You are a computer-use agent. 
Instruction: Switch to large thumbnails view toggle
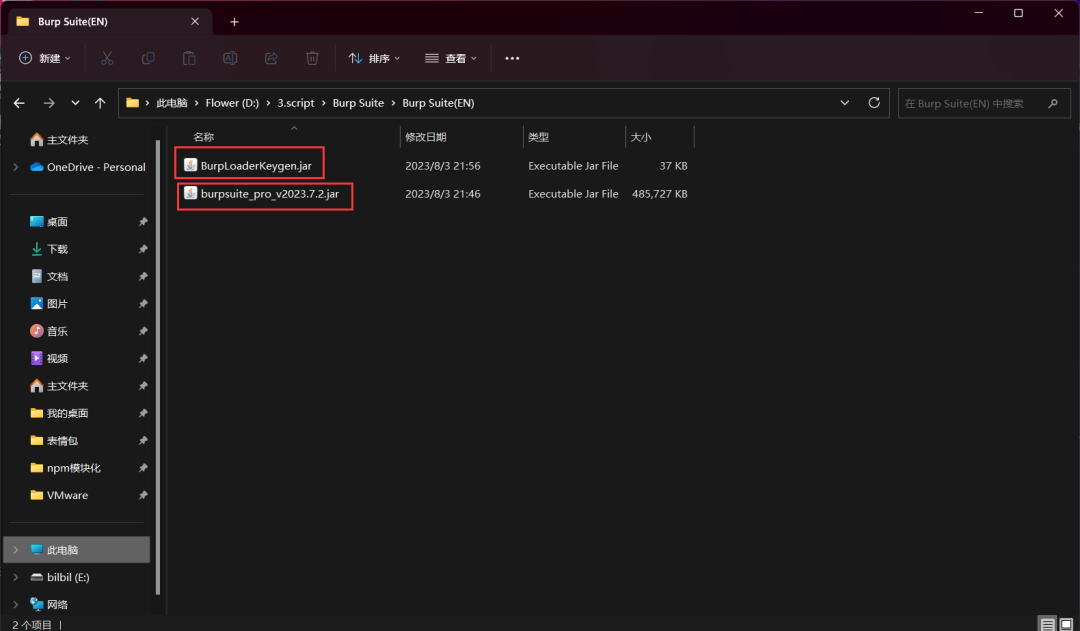(x=1066, y=624)
